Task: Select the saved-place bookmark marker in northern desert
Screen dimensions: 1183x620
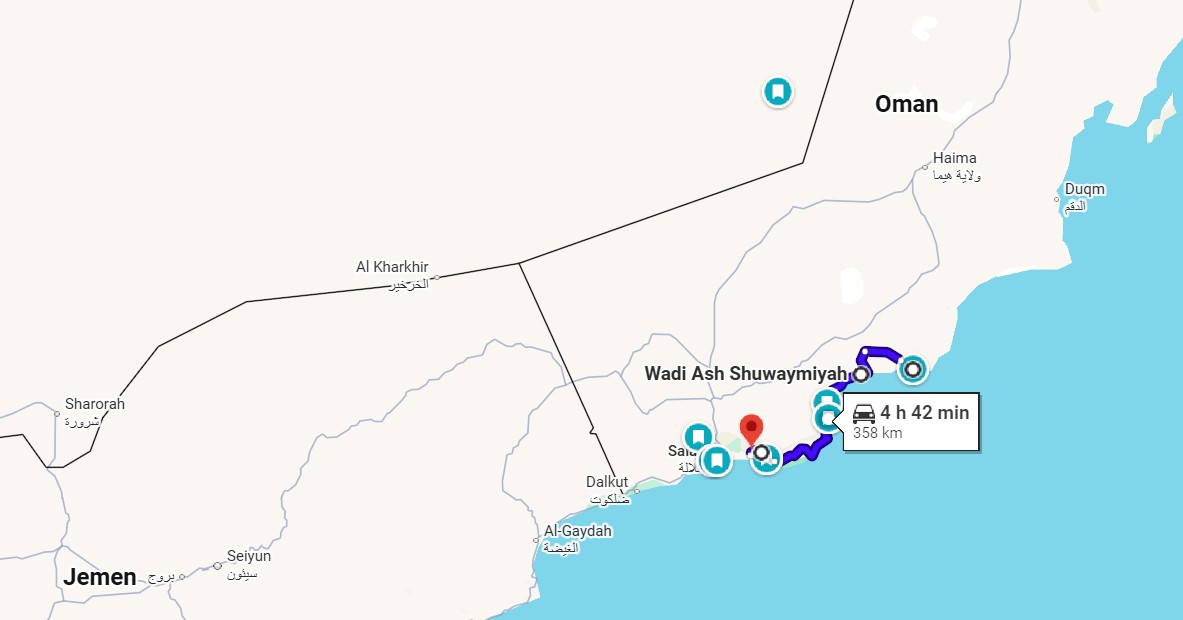Action: pyautogui.click(x=777, y=92)
